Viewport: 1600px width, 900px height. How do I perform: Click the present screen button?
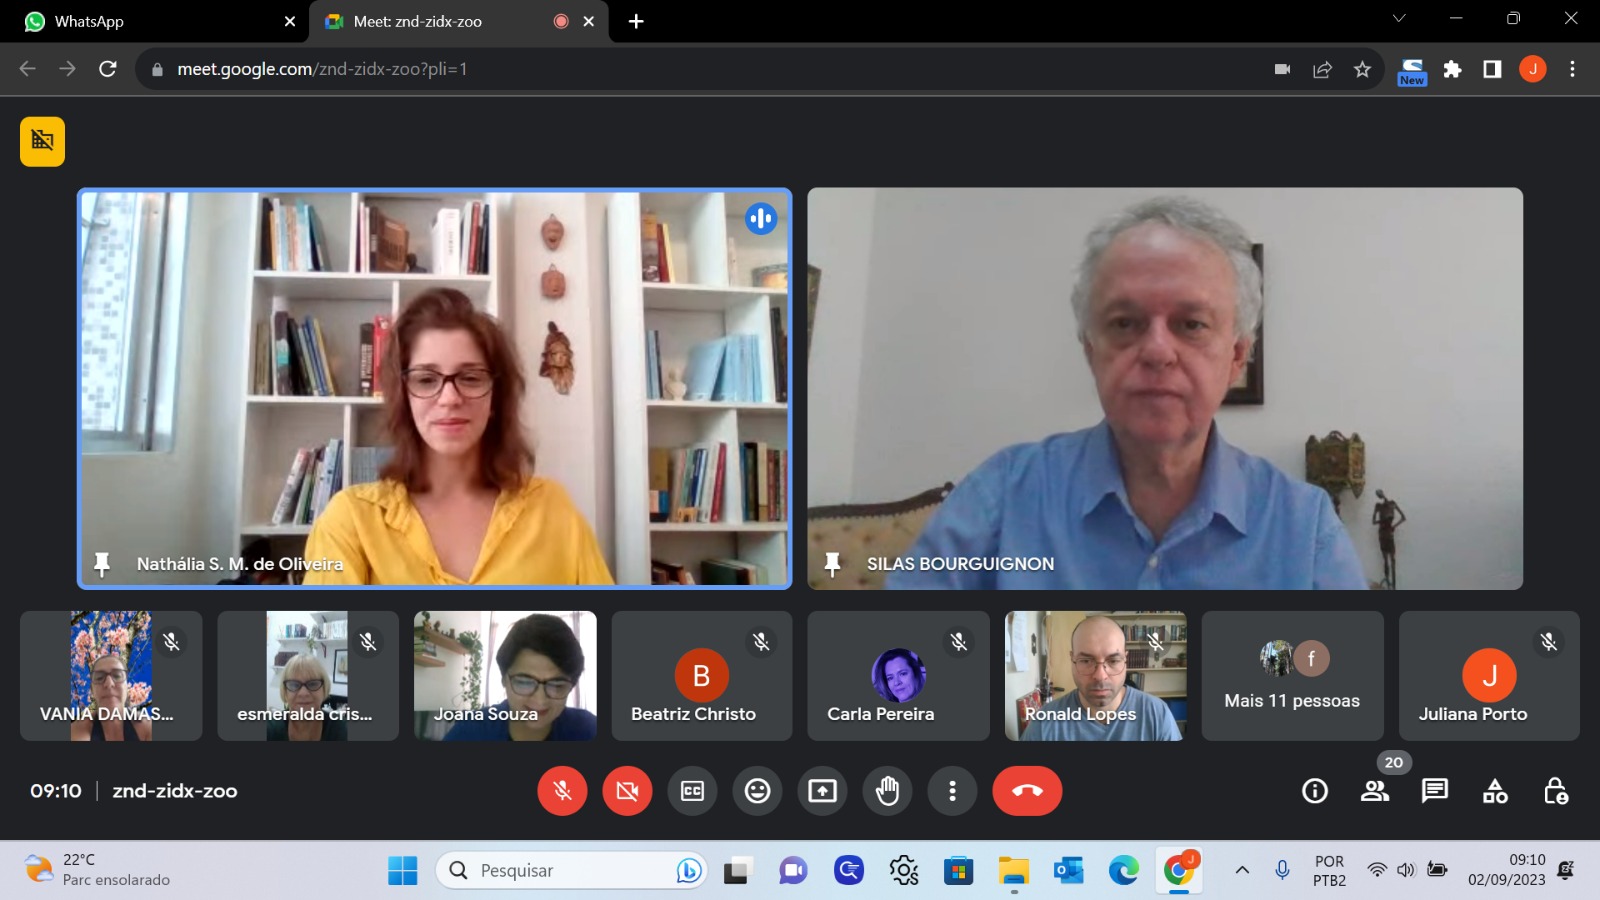(x=822, y=791)
